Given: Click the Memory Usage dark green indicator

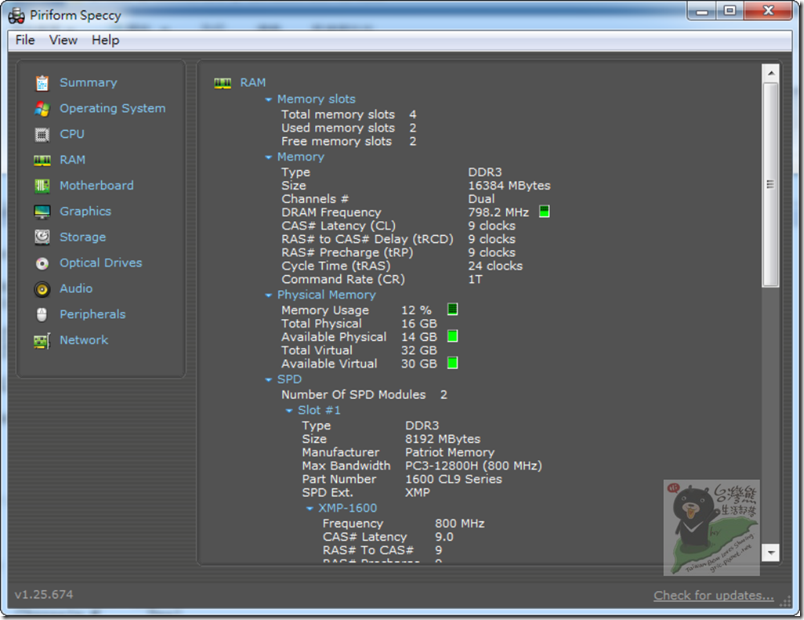Looking at the screenshot, I should click(x=452, y=309).
